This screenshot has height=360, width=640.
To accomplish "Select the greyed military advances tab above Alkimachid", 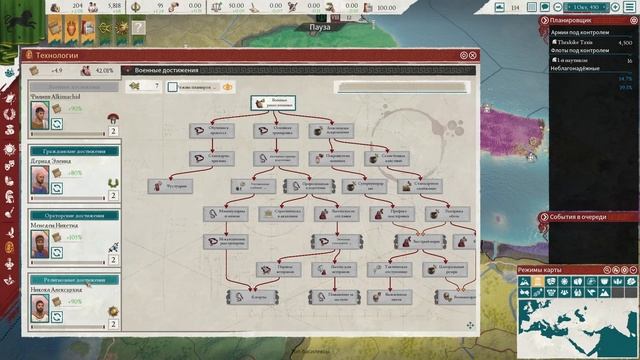I will click(74, 87).
